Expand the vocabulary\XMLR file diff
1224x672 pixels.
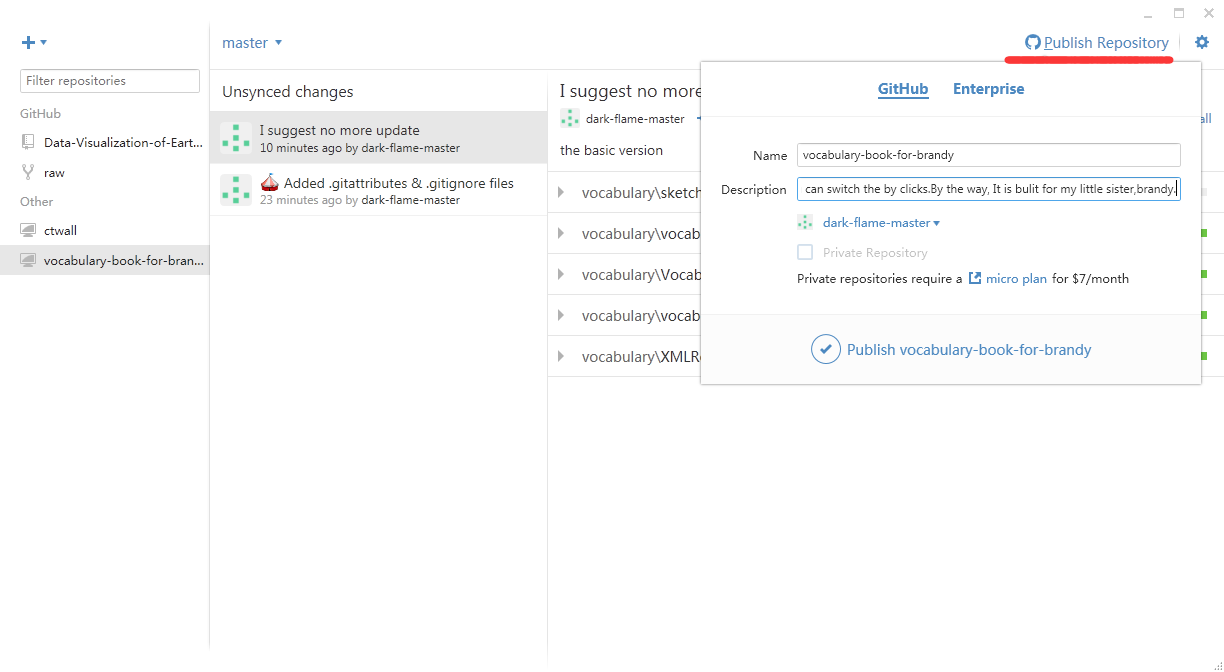[561, 356]
